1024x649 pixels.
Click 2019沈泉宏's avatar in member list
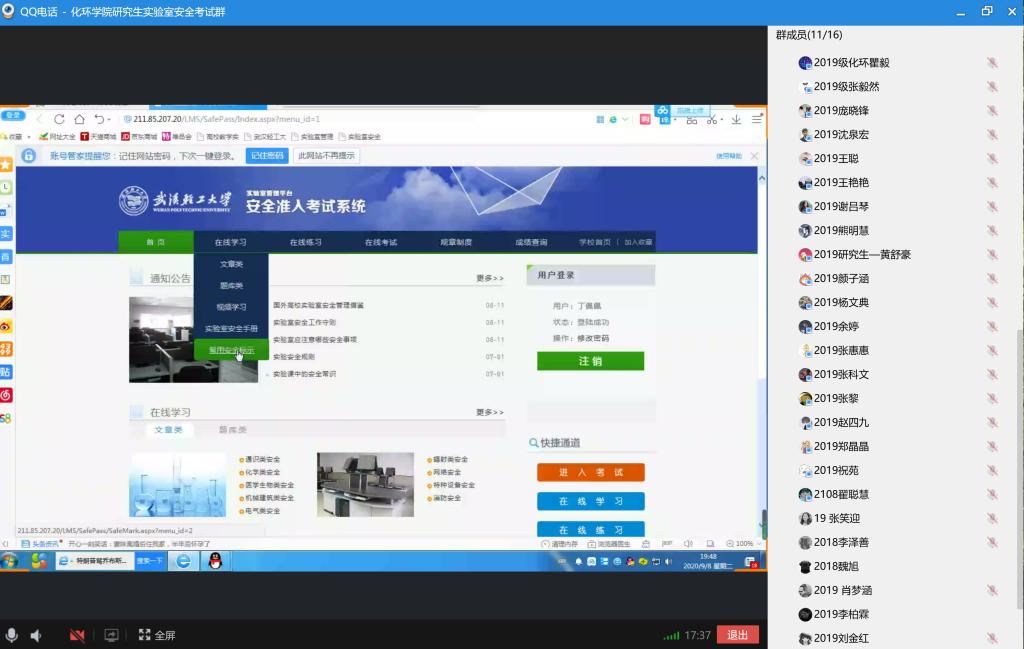click(805, 135)
